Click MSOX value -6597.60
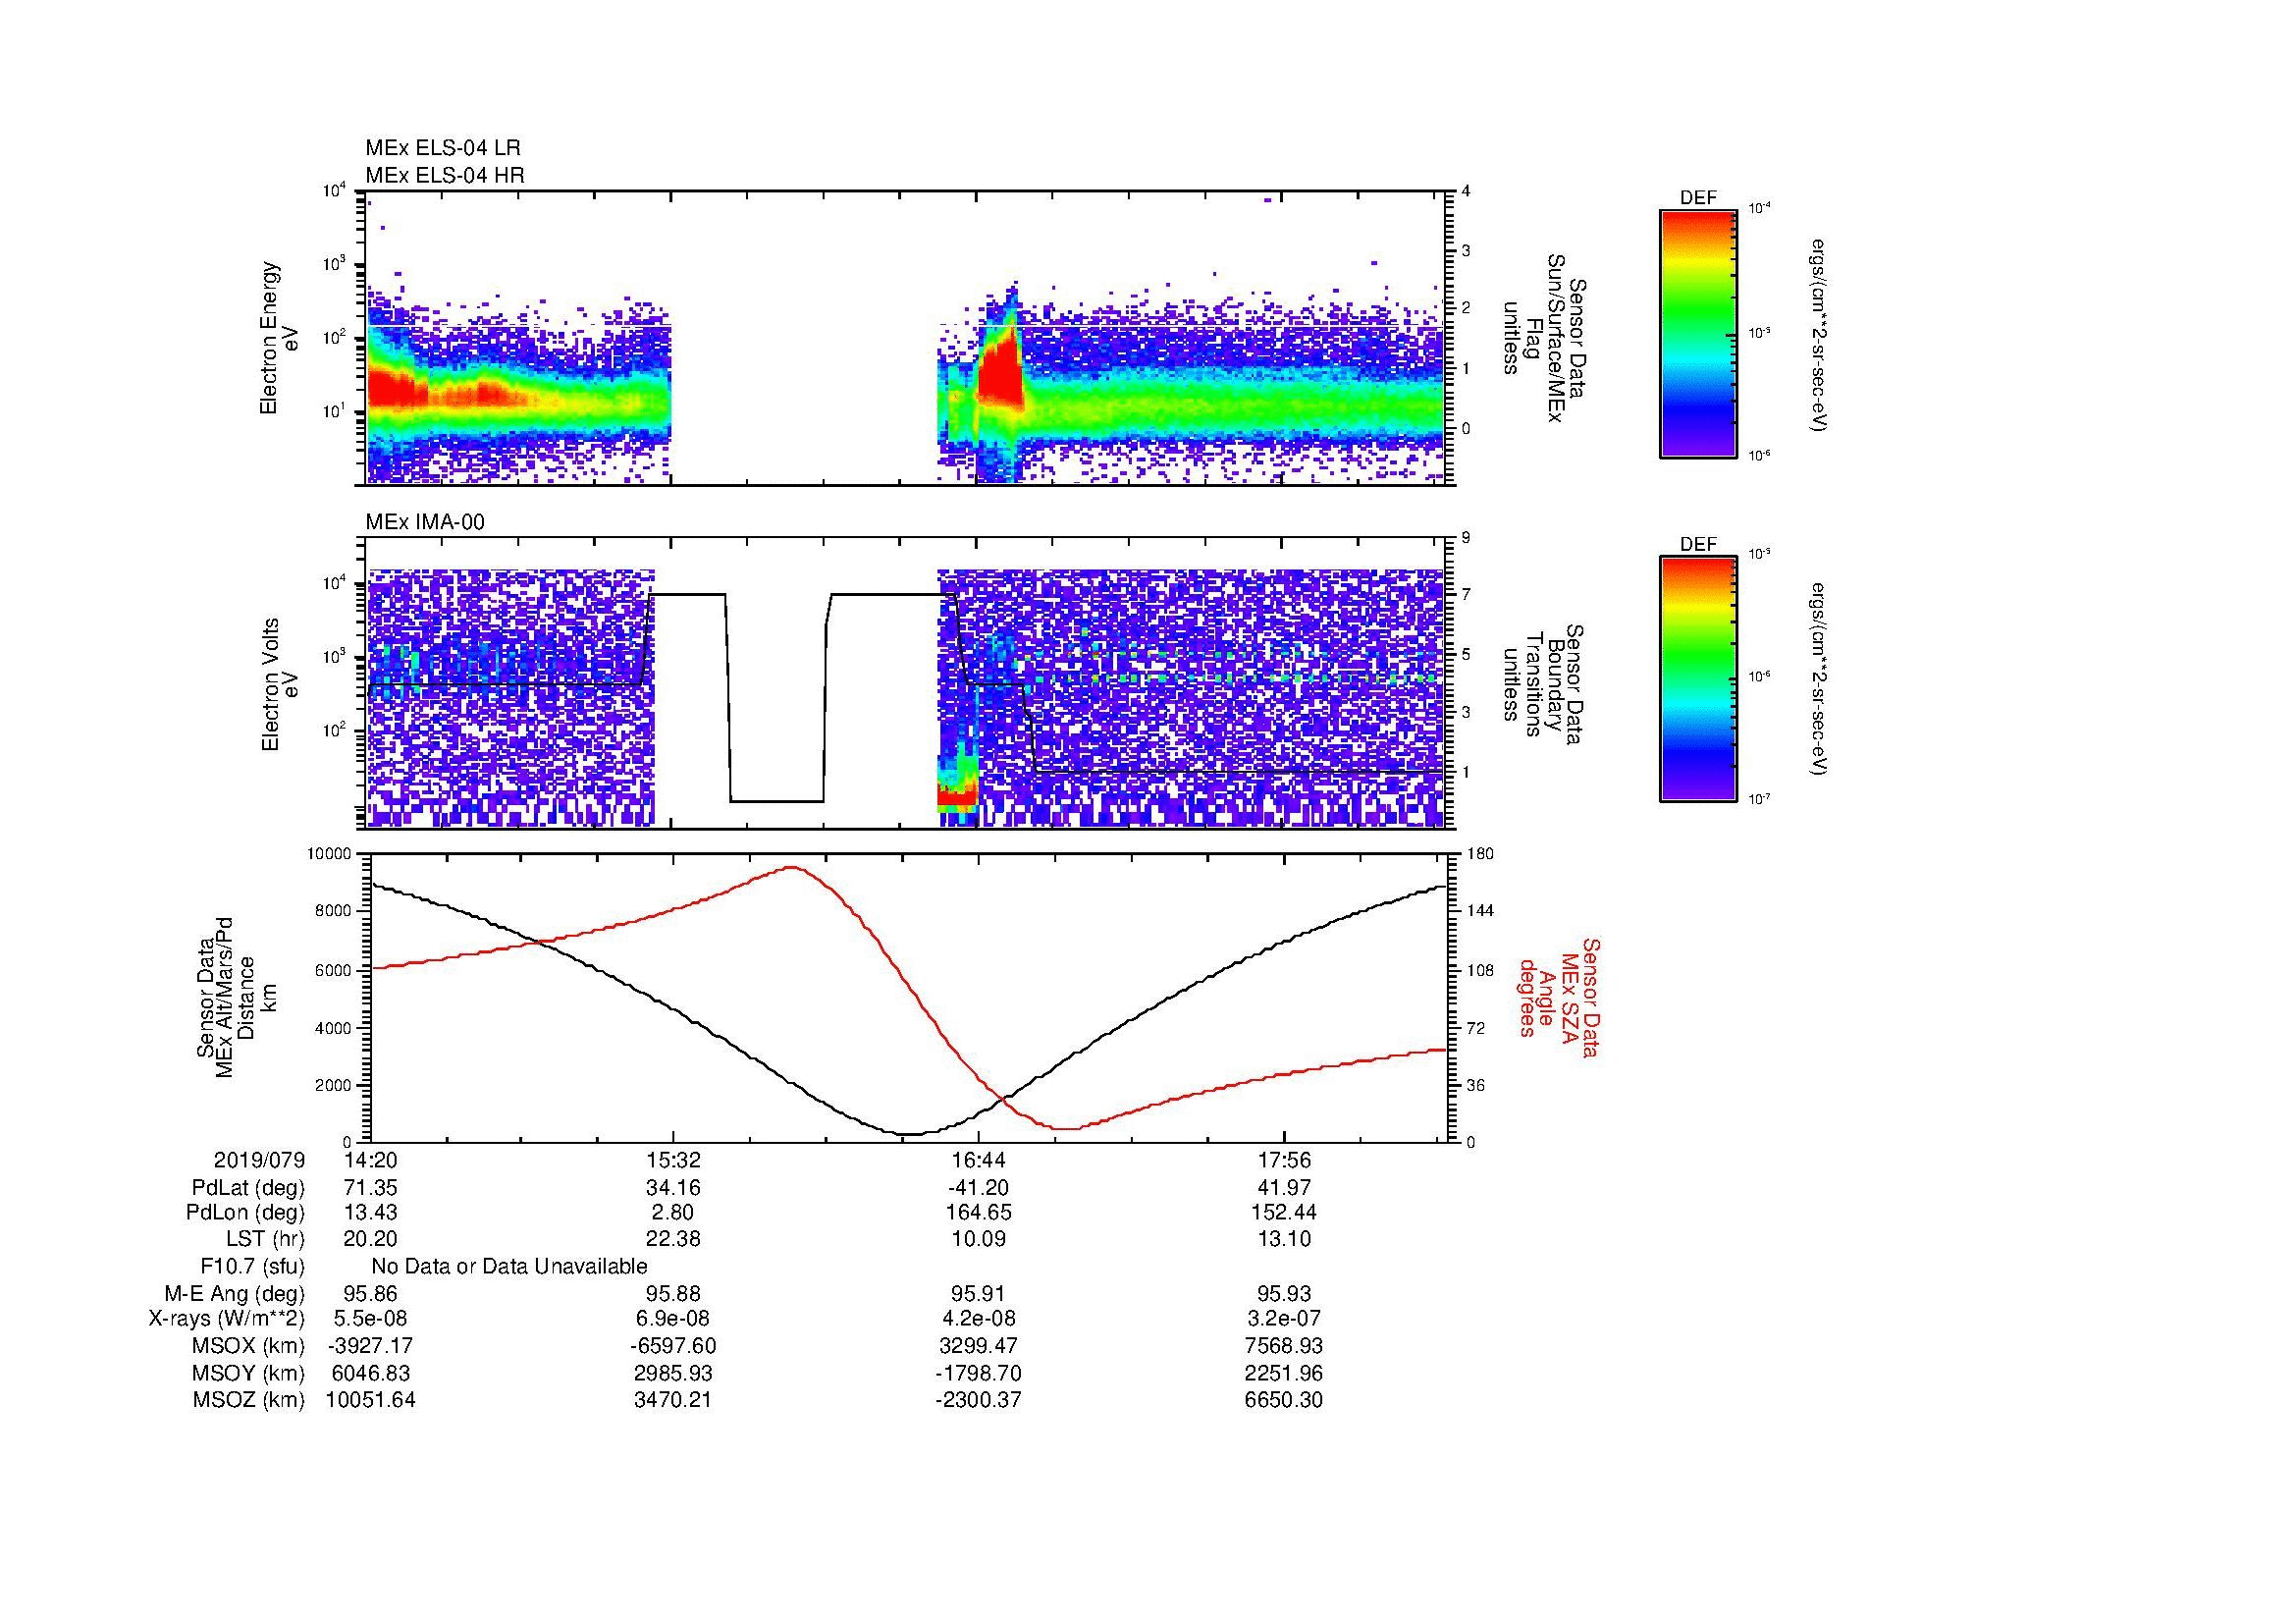2296x1623 pixels. pyautogui.click(x=674, y=1346)
